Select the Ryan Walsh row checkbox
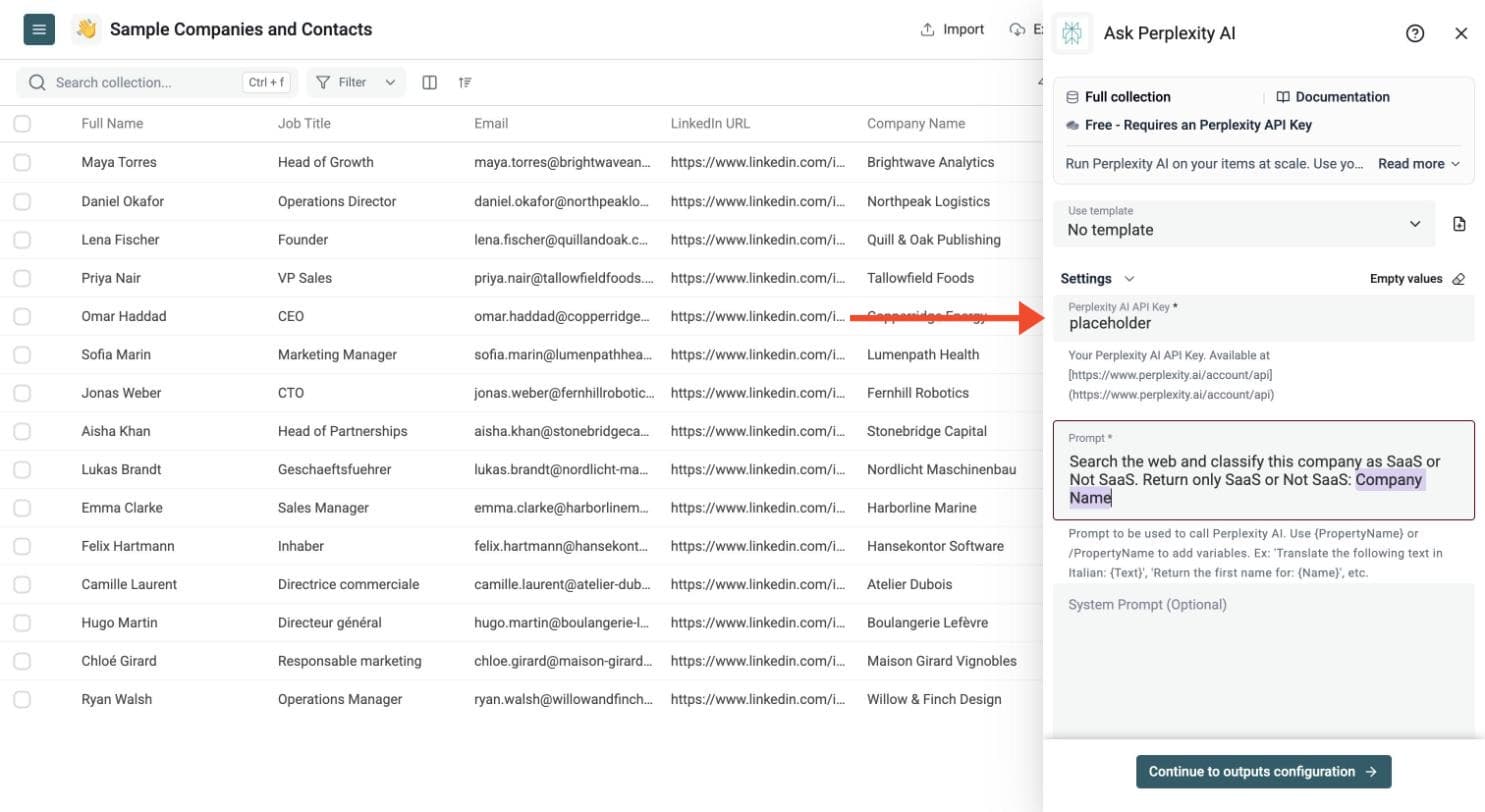 (x=22, y=699)
